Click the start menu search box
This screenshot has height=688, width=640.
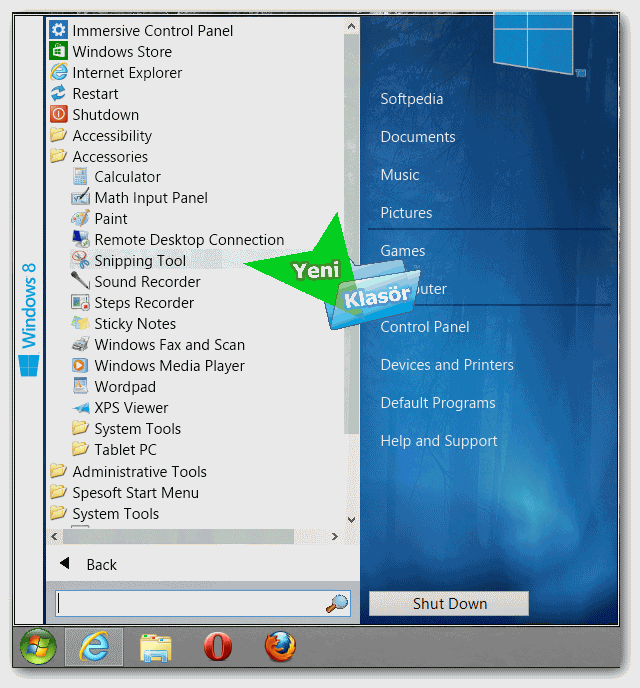[190, 603]
